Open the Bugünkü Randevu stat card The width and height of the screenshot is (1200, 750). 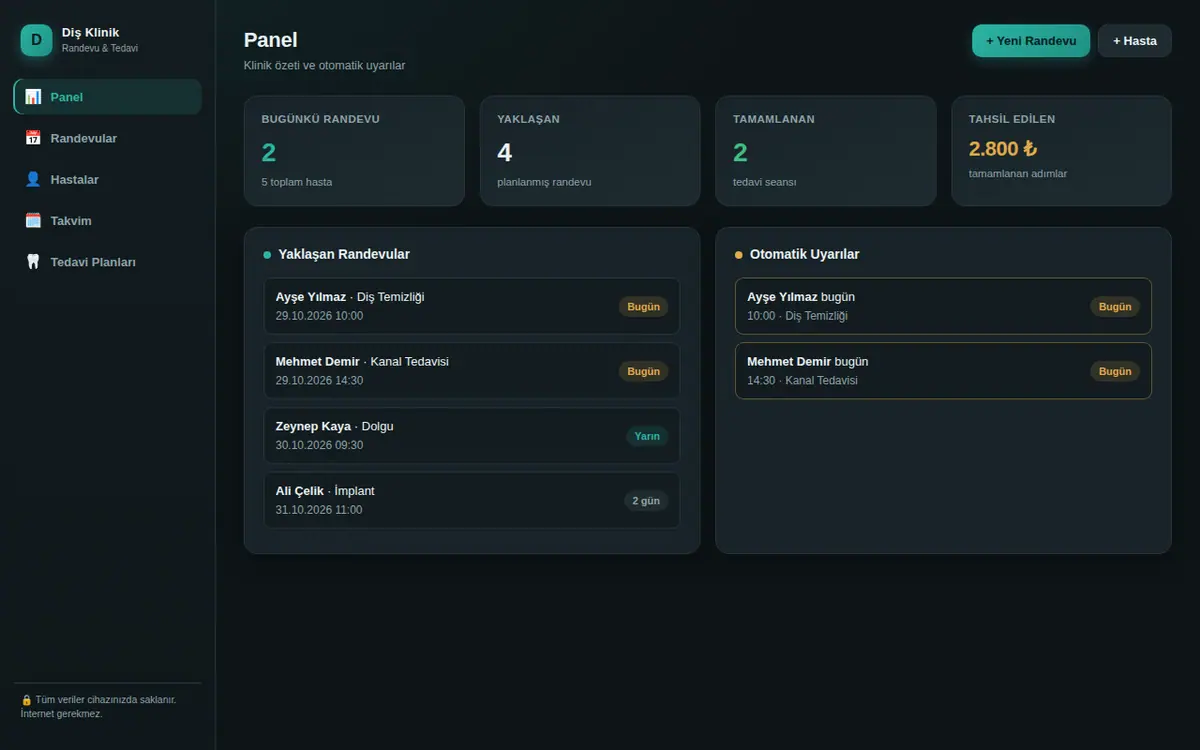(354, 151)
